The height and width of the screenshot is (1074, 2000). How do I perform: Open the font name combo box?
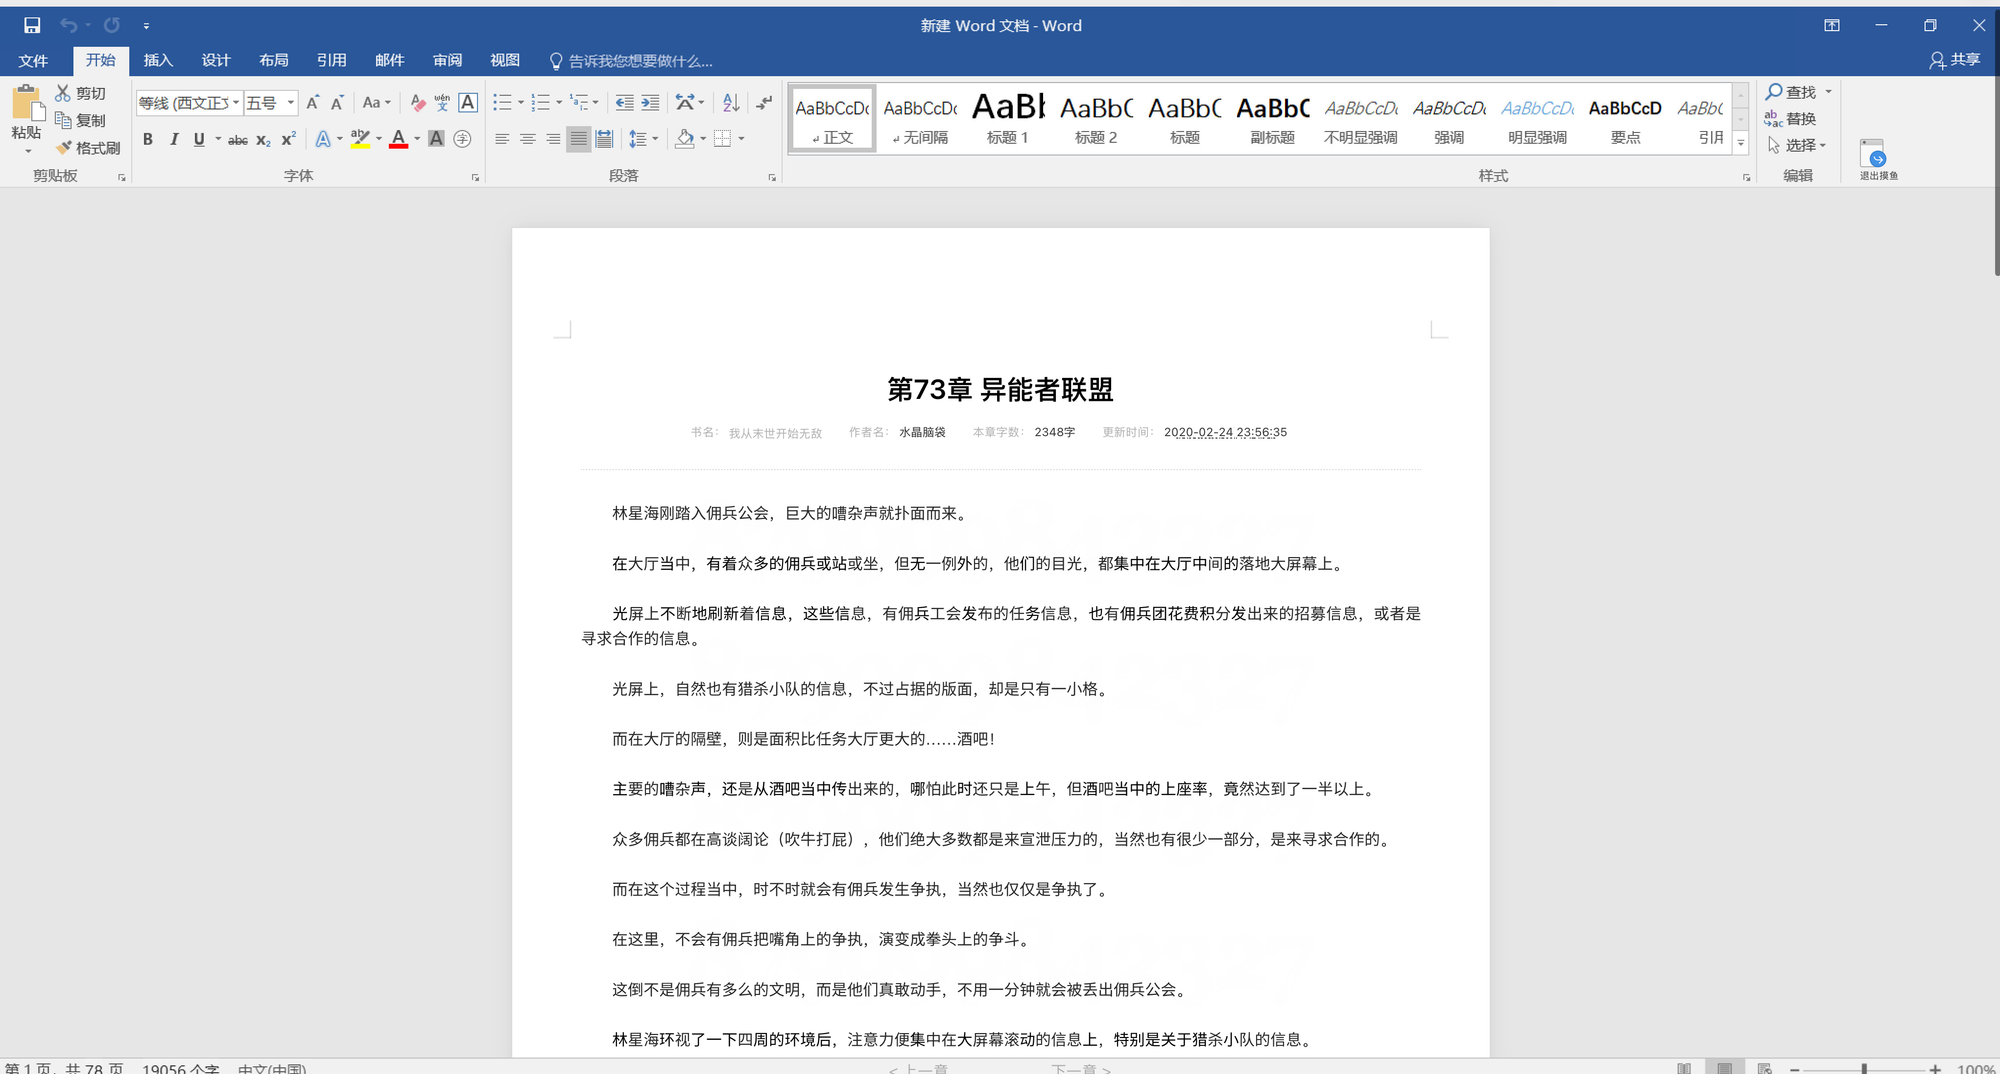190,103
